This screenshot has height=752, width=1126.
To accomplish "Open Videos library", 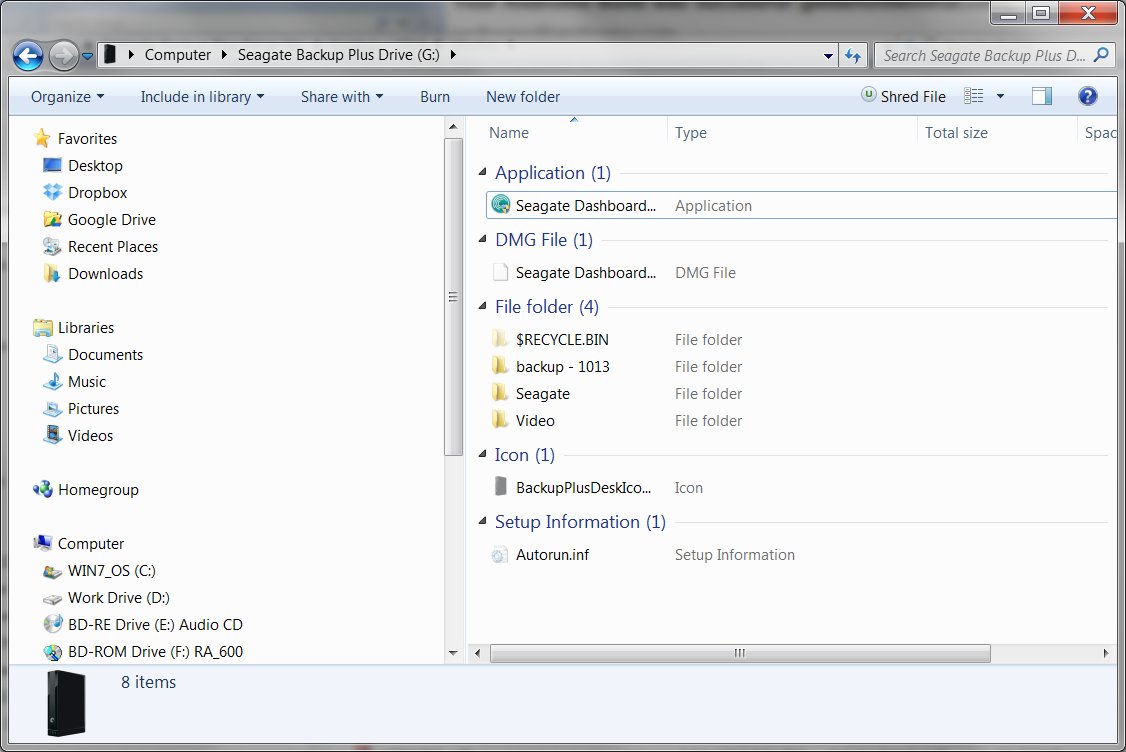I will tap(78, 435).
